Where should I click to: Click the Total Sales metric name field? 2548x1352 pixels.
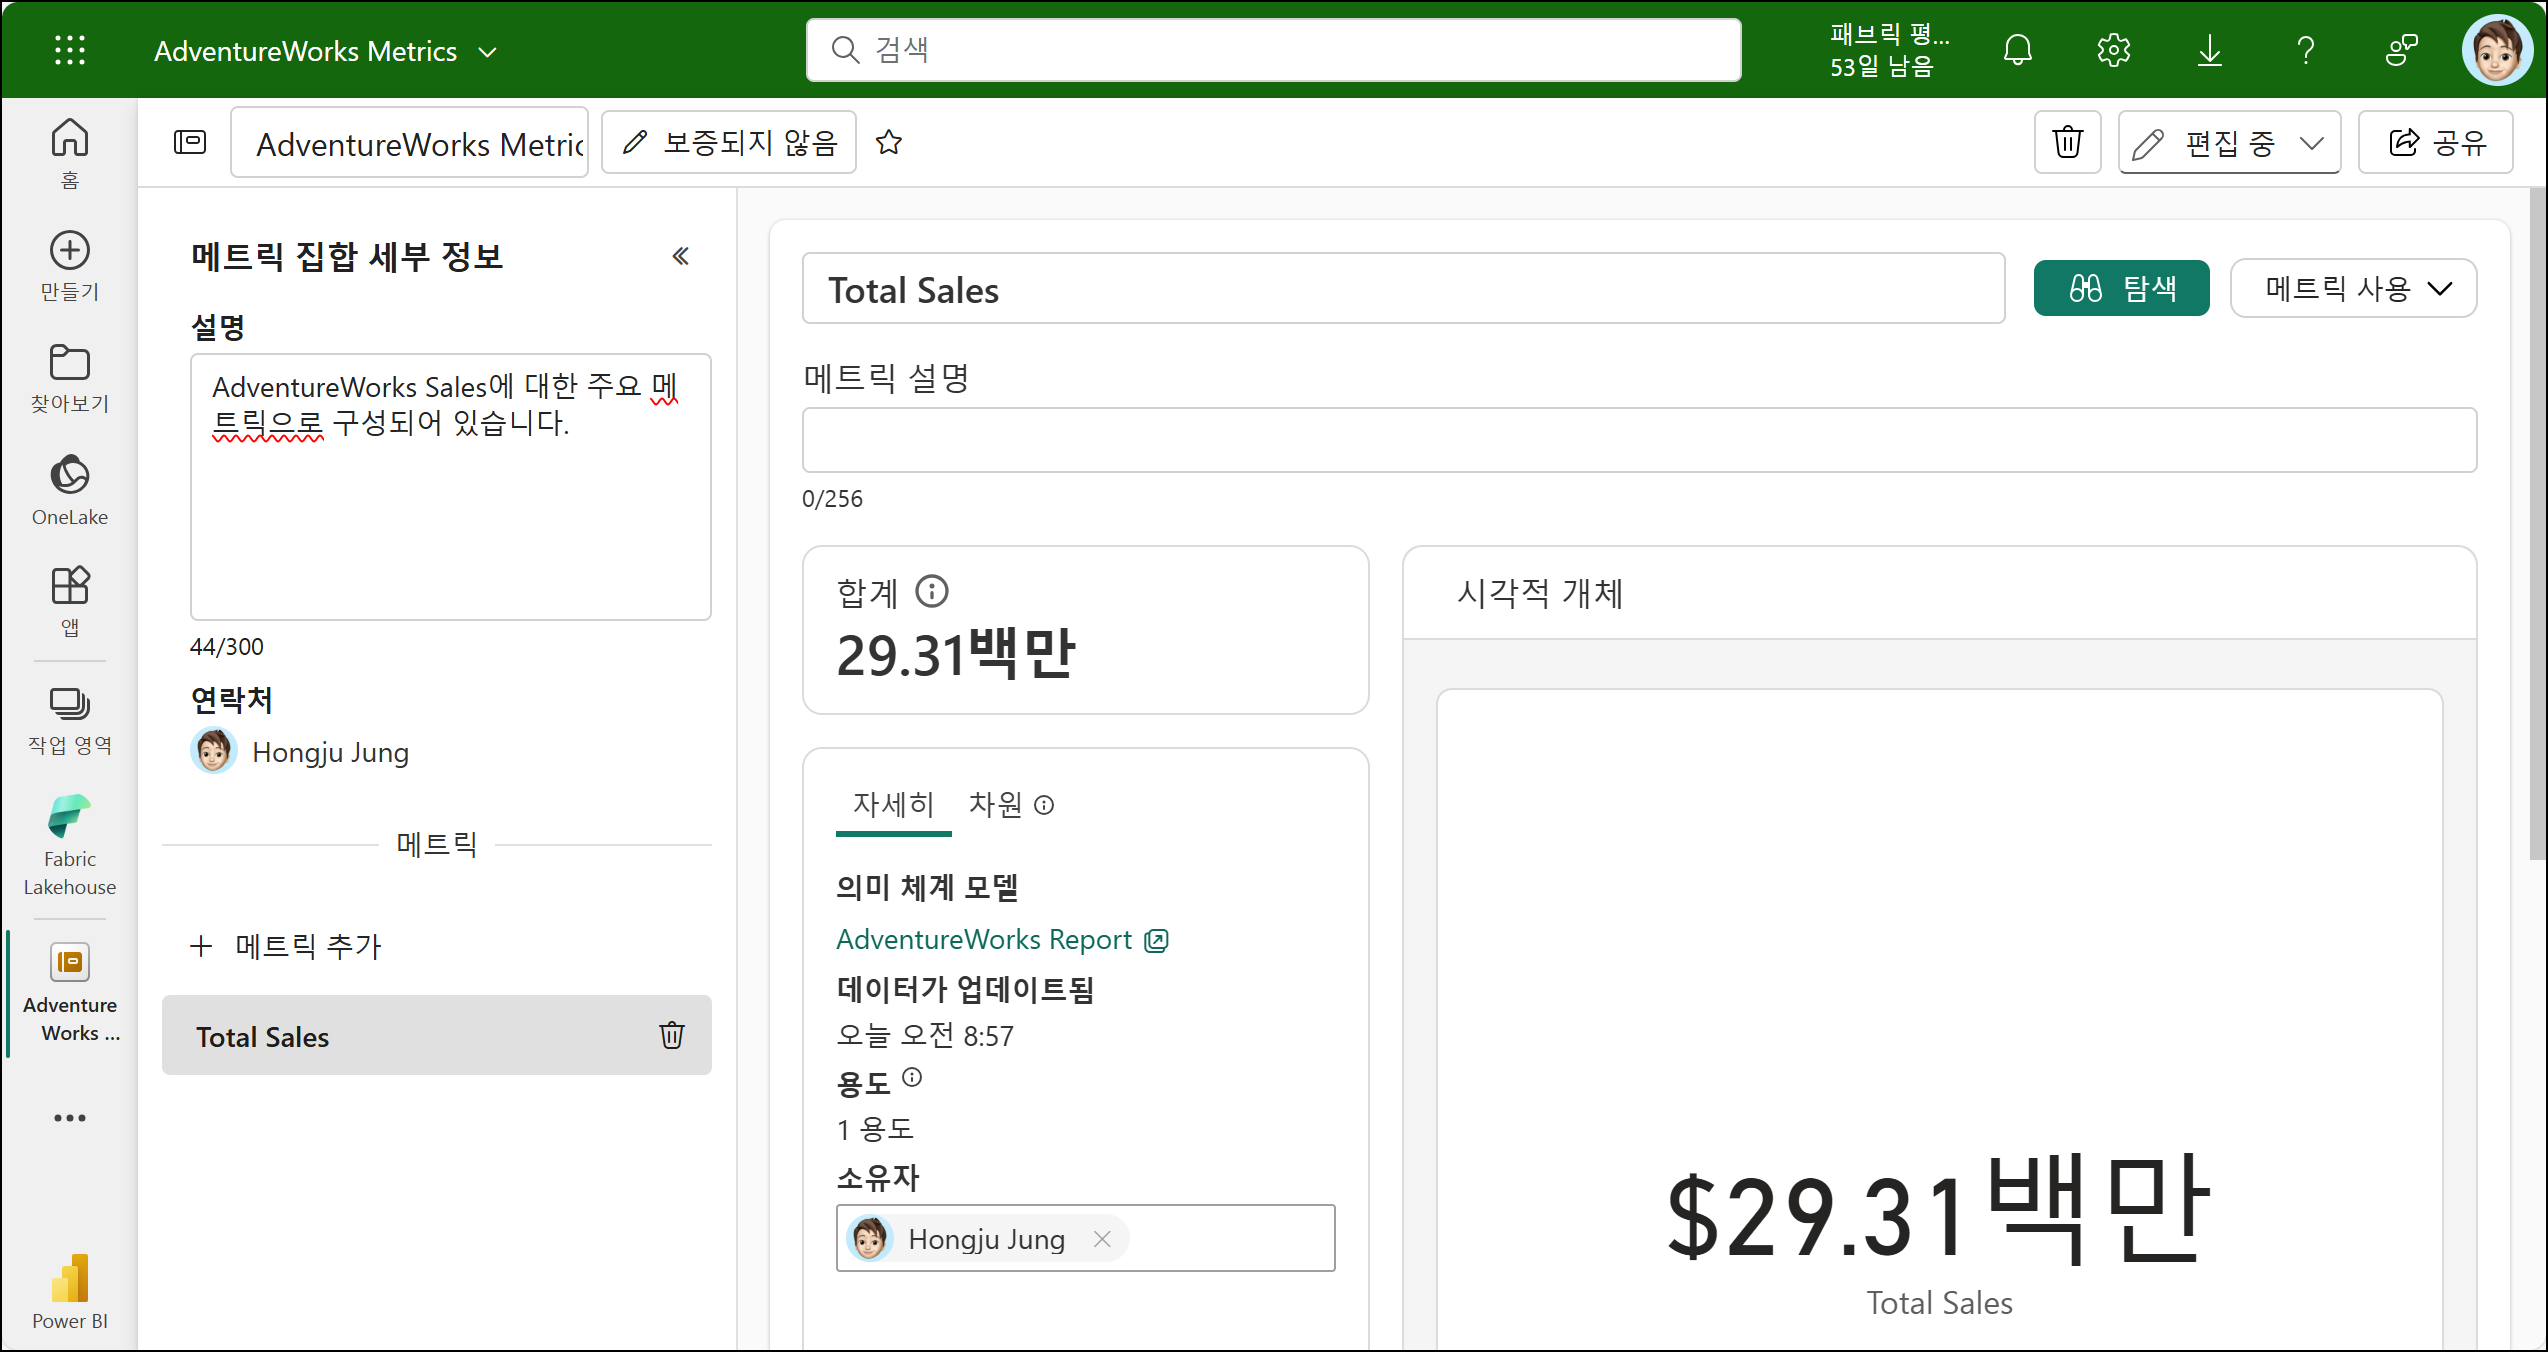1404,289
